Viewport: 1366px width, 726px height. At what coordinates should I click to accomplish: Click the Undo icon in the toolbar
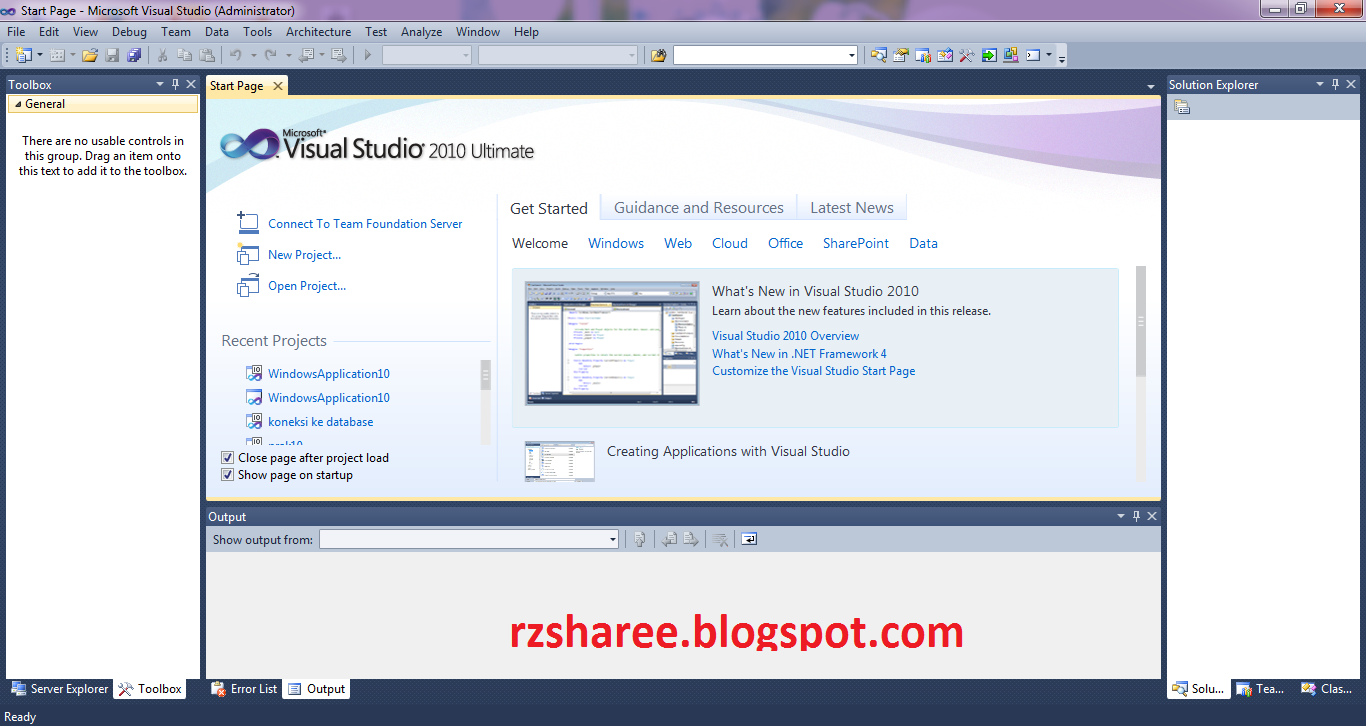point(237,55)
